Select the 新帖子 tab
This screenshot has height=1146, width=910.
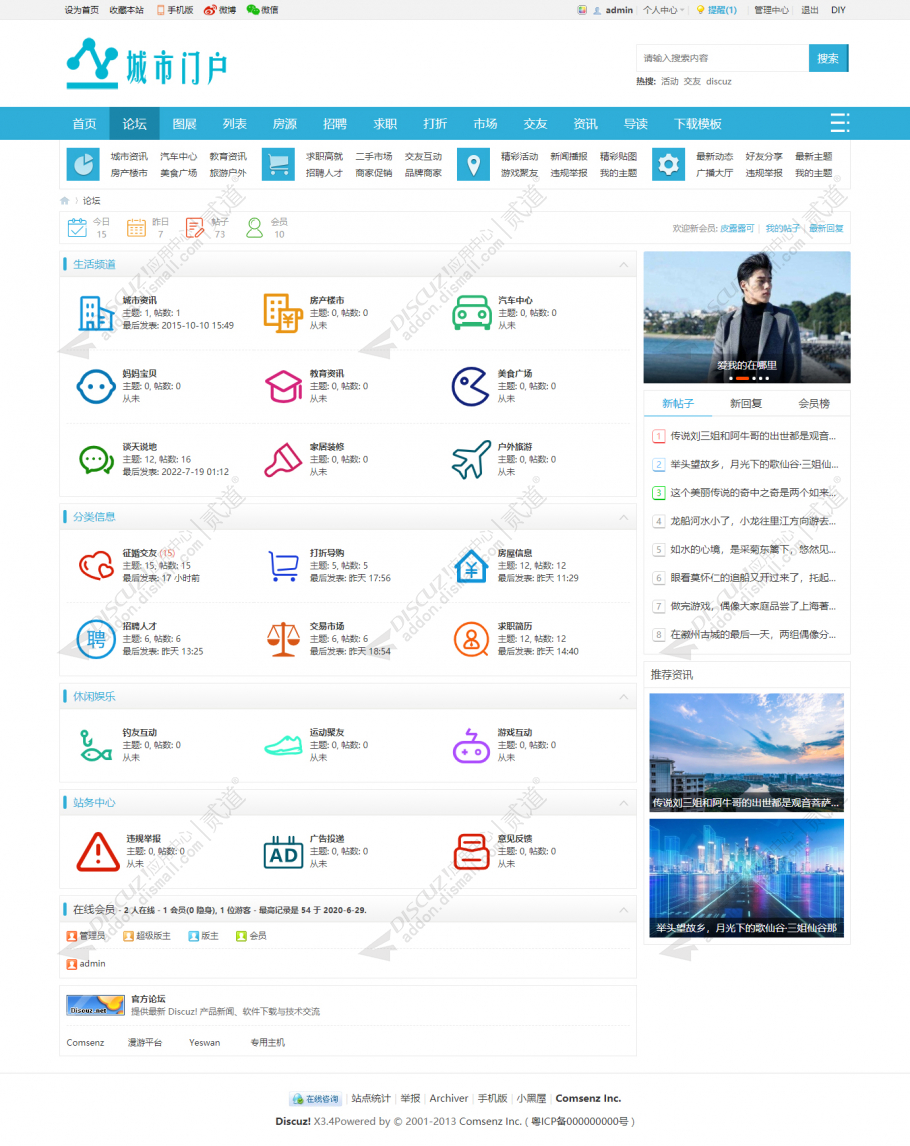tap(678, 403)
